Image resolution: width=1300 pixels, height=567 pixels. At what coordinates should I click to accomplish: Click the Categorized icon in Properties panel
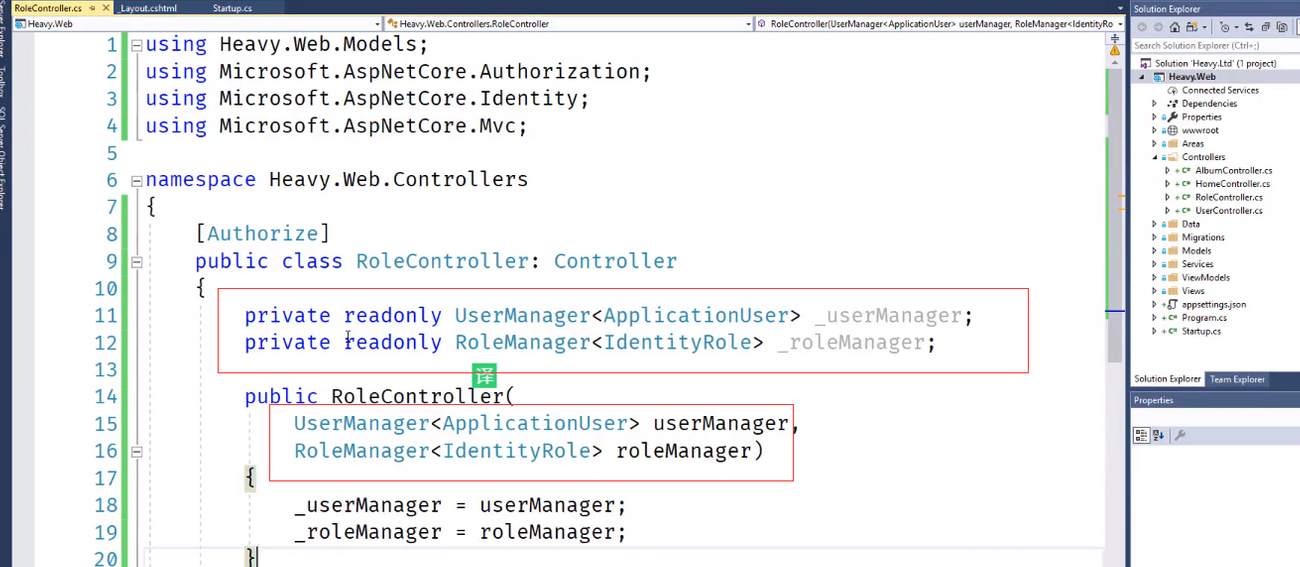coord(1141,435)
